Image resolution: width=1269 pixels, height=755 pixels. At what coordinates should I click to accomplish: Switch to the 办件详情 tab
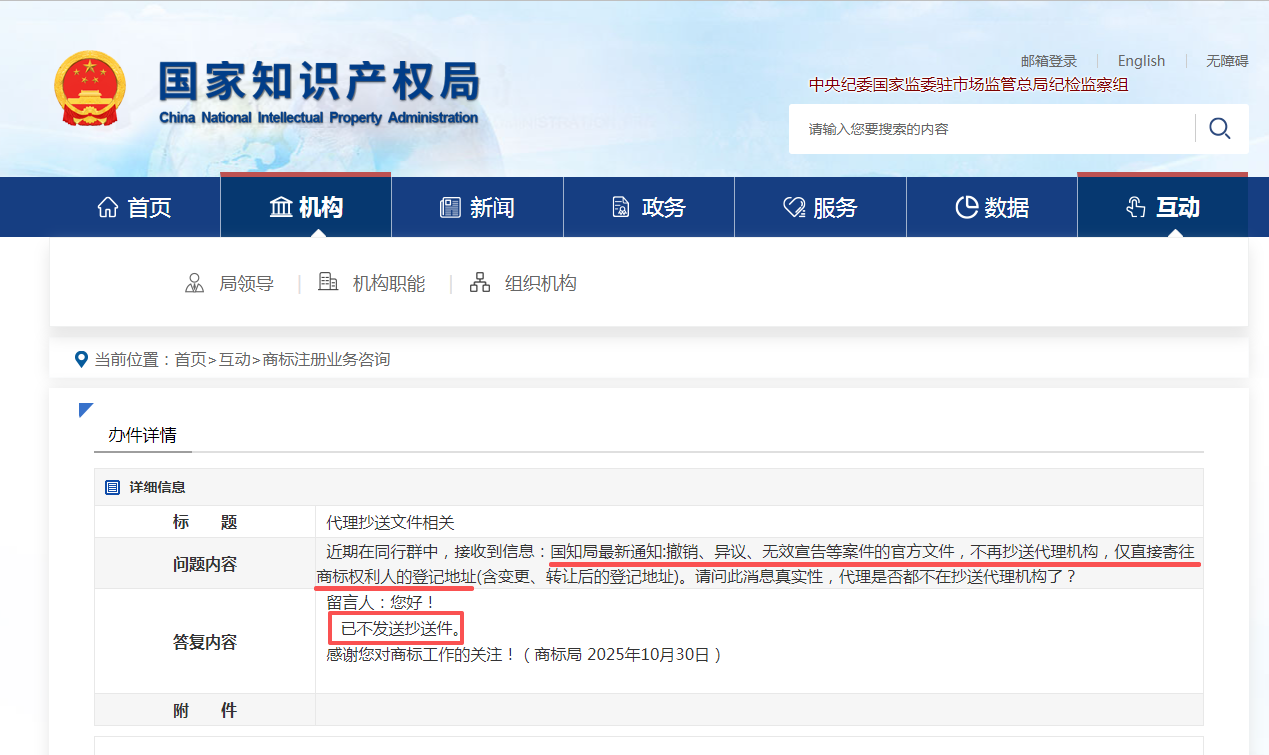pyautogui.click(x=142, y=435)
